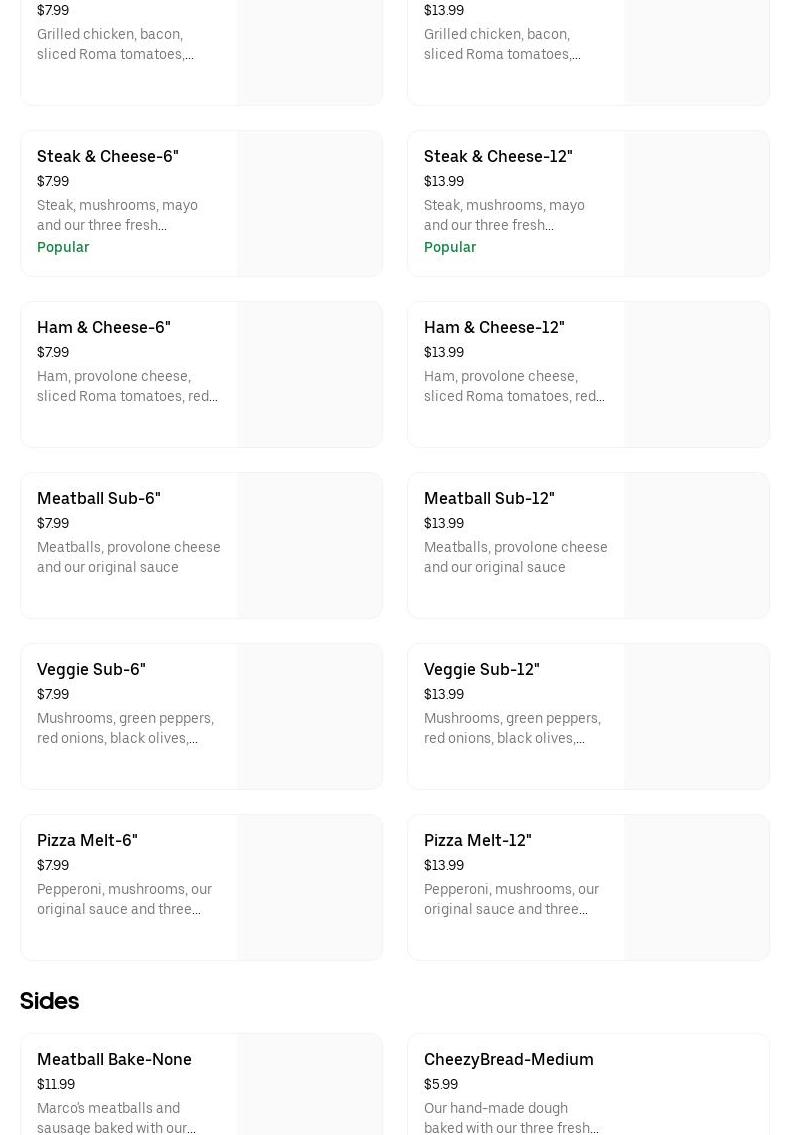The image size is (804, 1135).
Task: Click the Pizza Melt-12" title
Action: click(477, 841)
